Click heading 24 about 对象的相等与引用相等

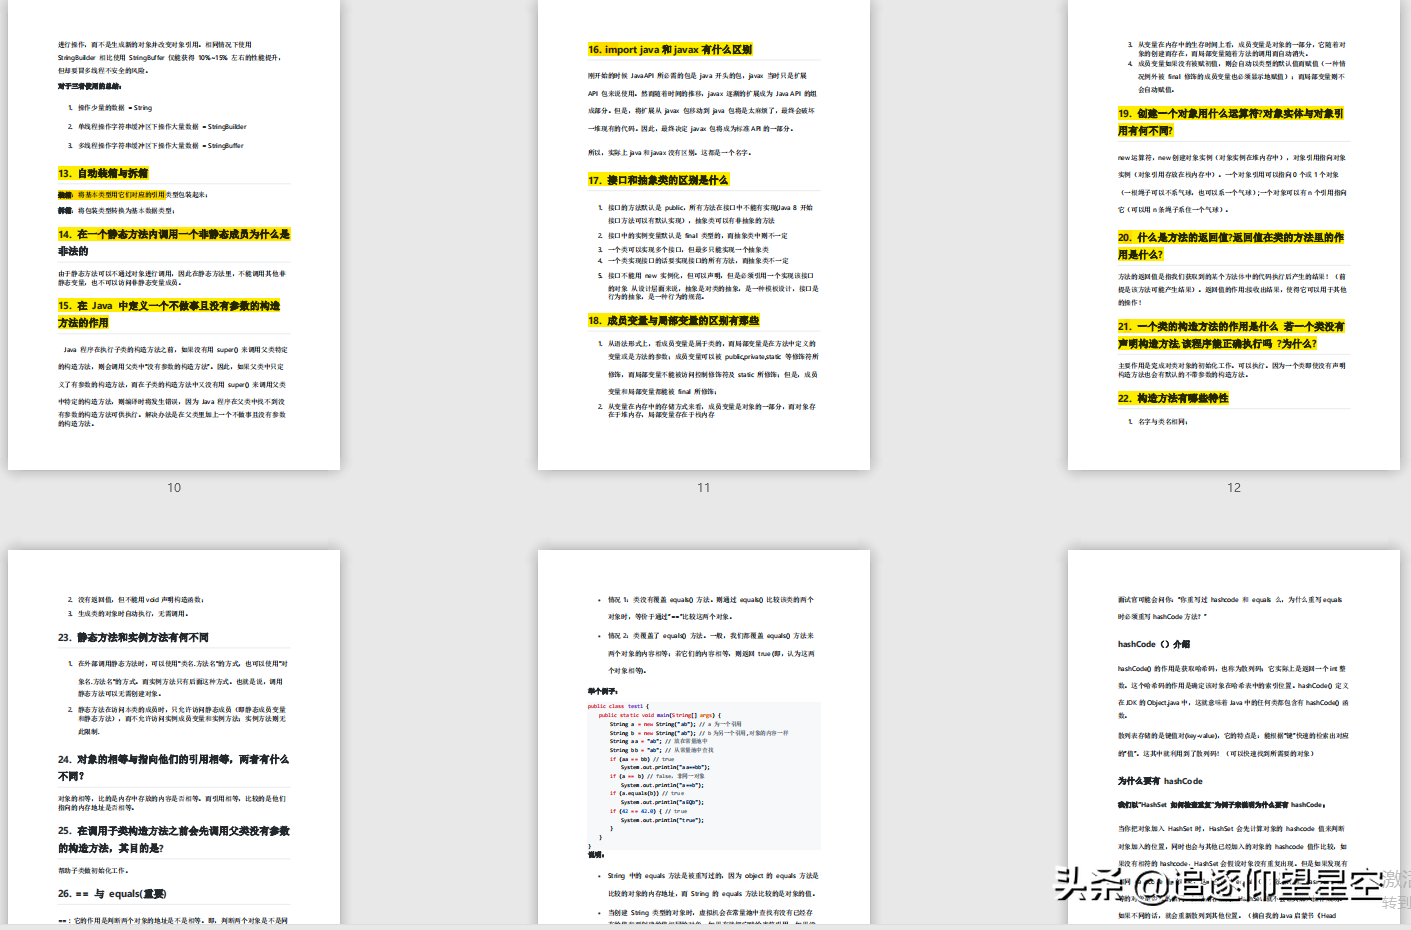point(173,767)
